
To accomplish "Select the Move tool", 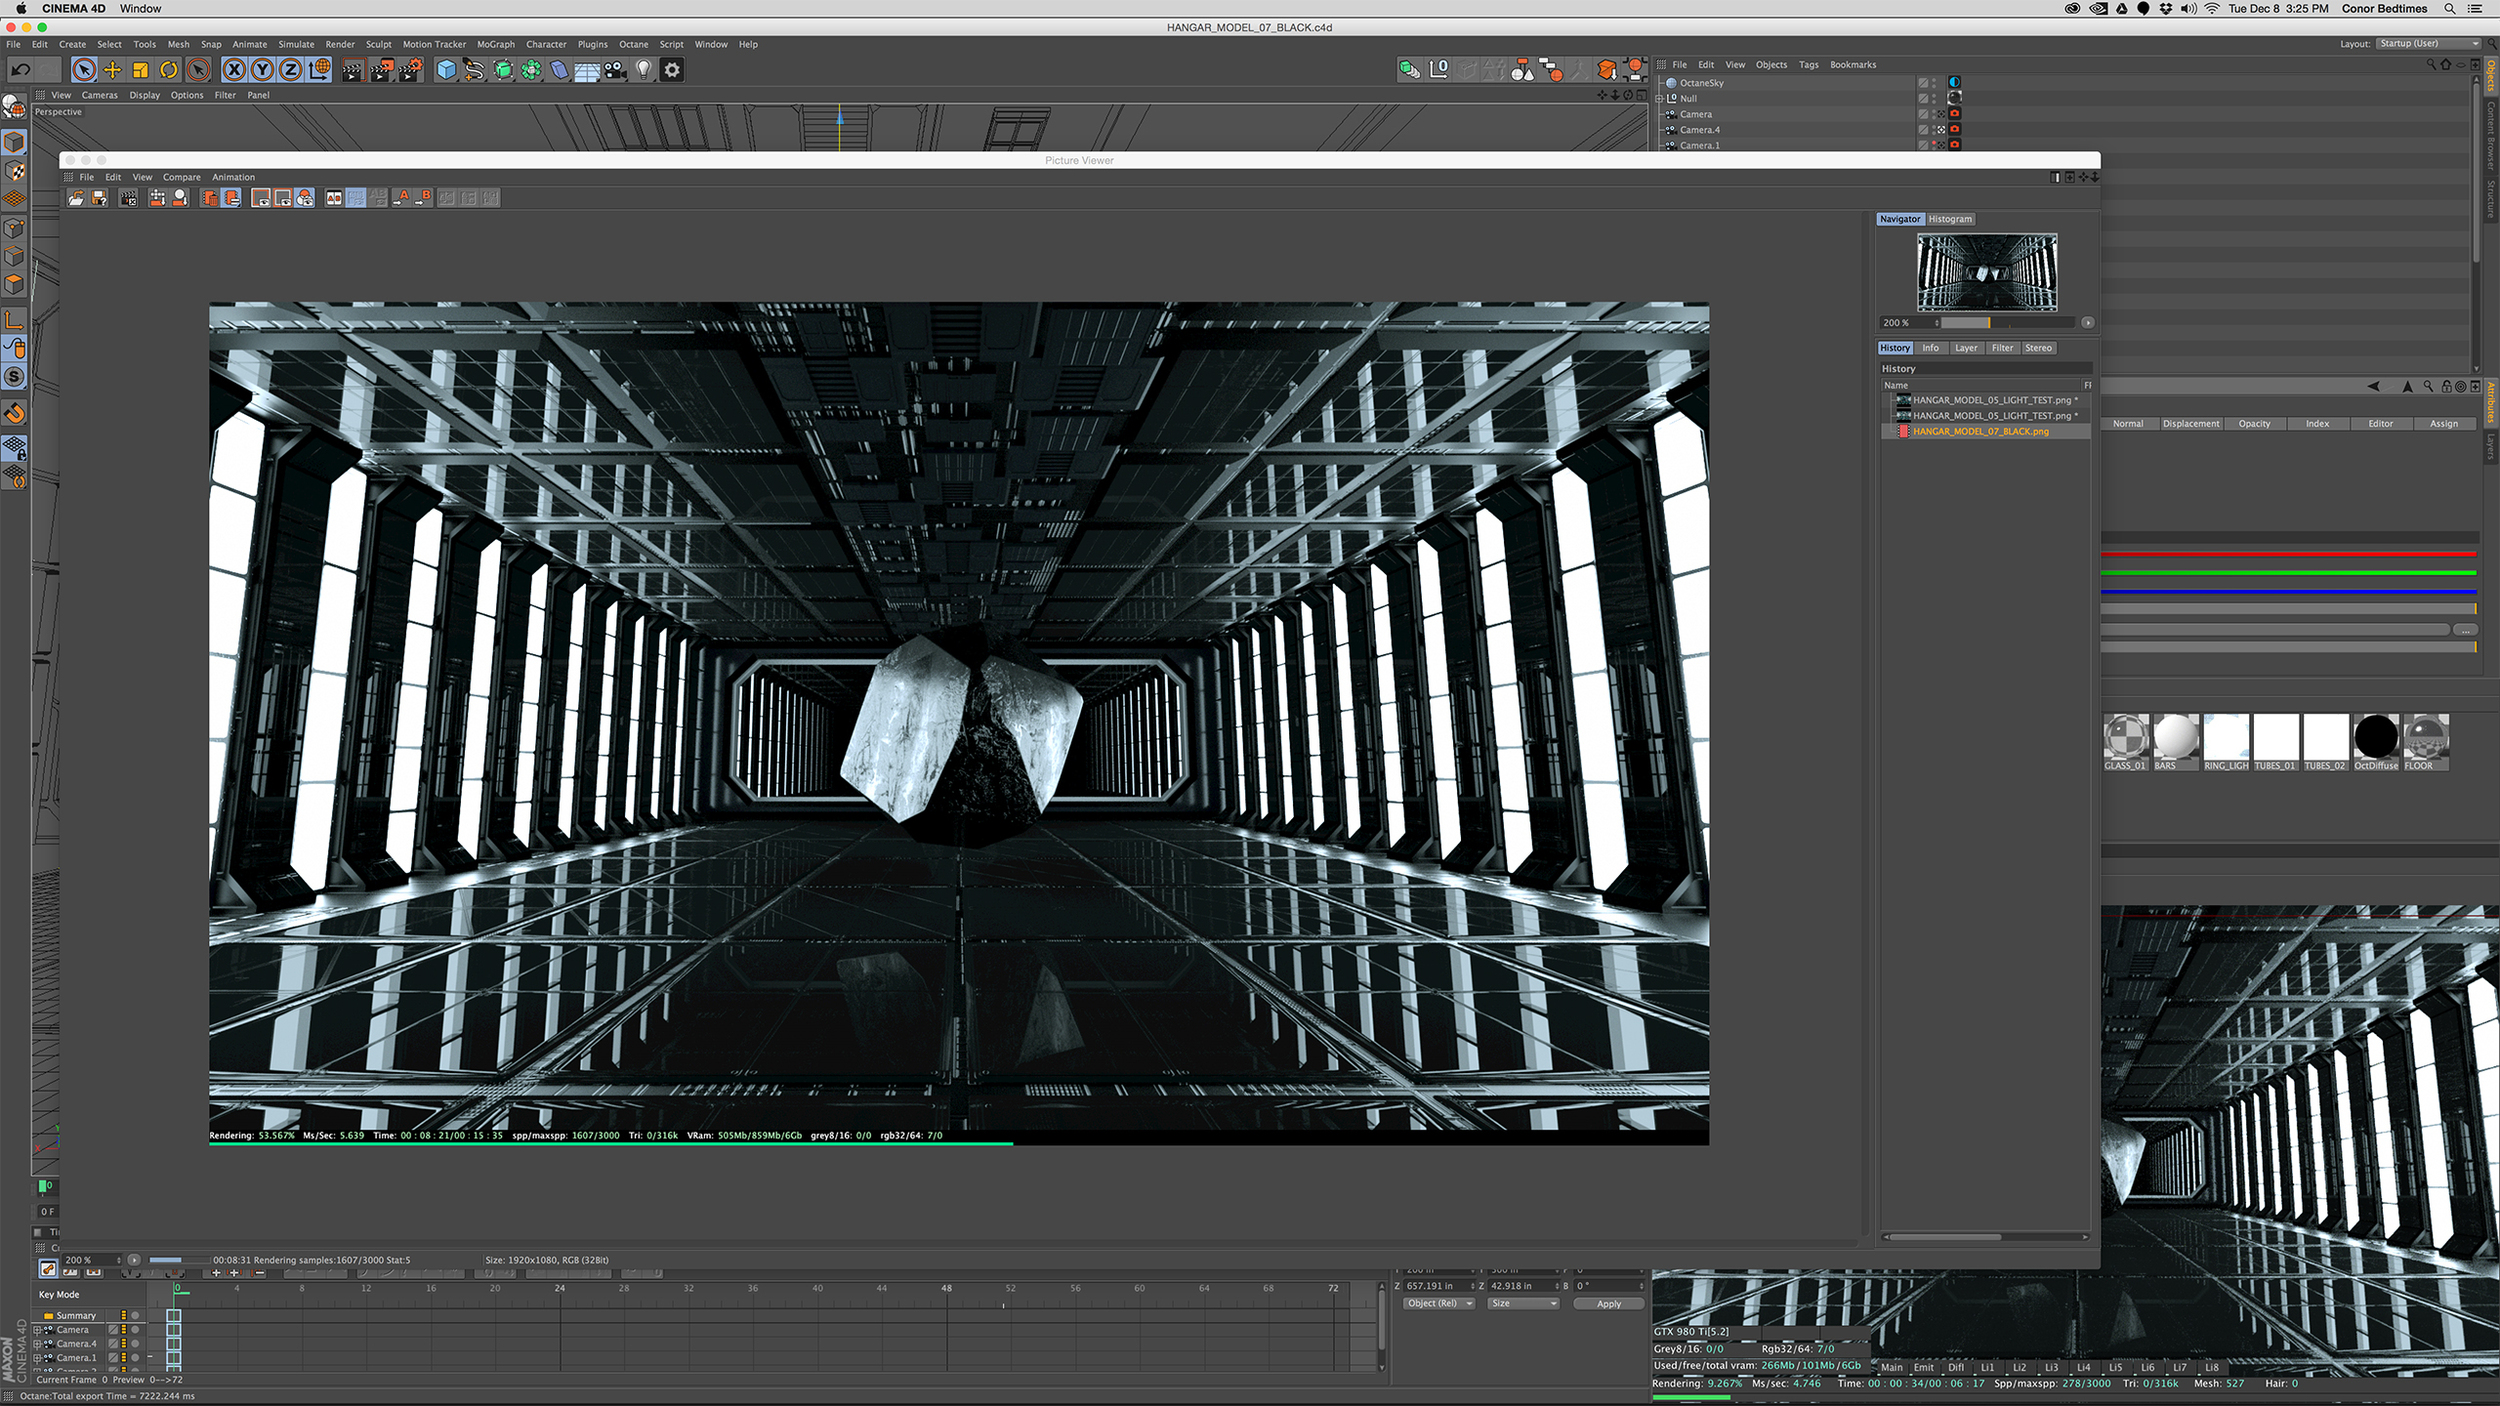I will tap(112, 69).
